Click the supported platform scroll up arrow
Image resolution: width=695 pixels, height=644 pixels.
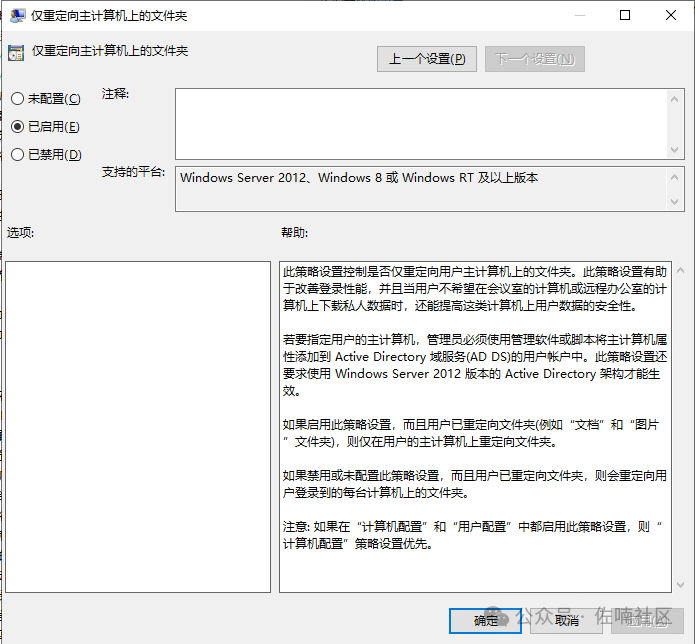[675, 177]
